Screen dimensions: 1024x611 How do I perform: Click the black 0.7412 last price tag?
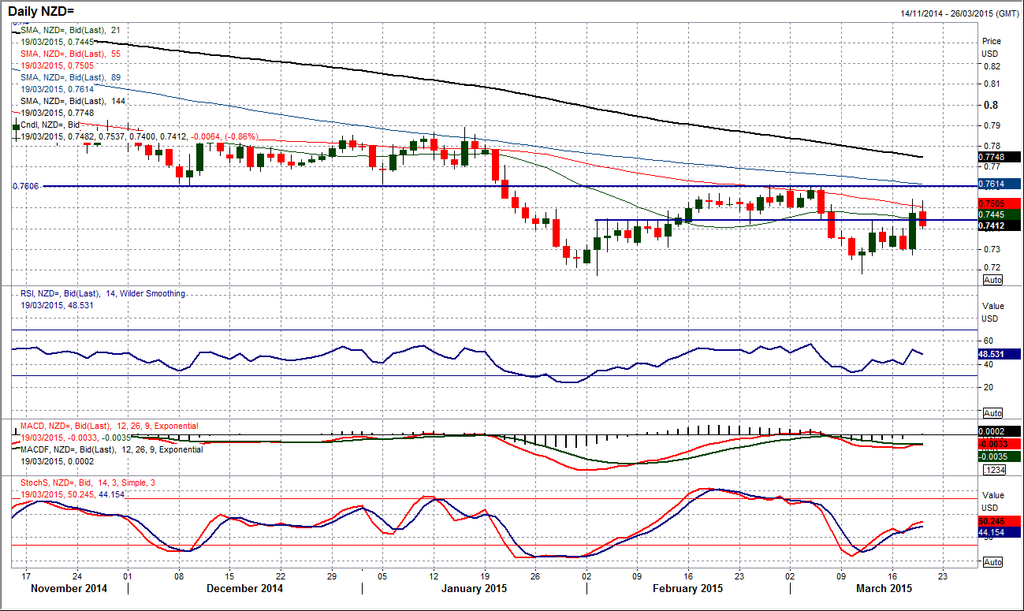pyautogui.click(x=999, y=226)
